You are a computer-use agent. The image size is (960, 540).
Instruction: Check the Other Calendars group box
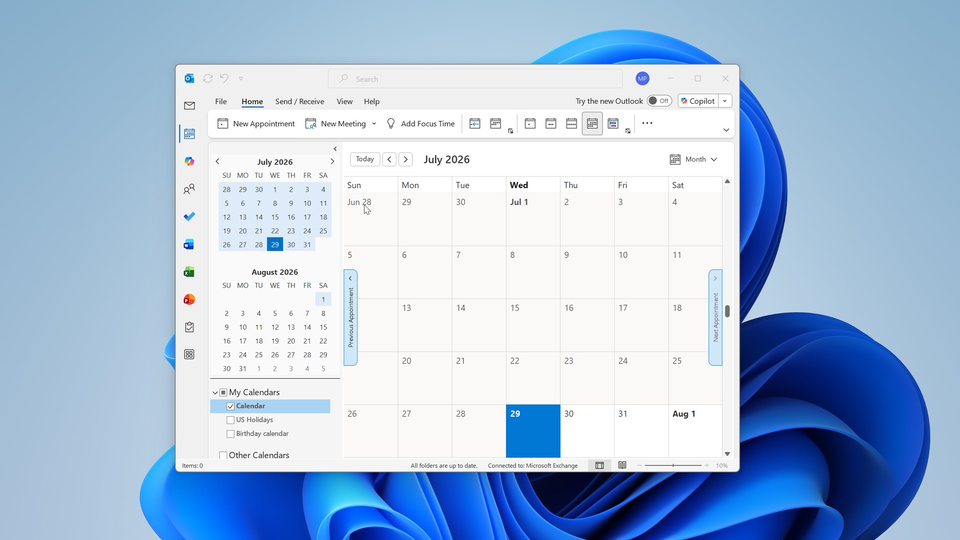[x=223, y=455]
